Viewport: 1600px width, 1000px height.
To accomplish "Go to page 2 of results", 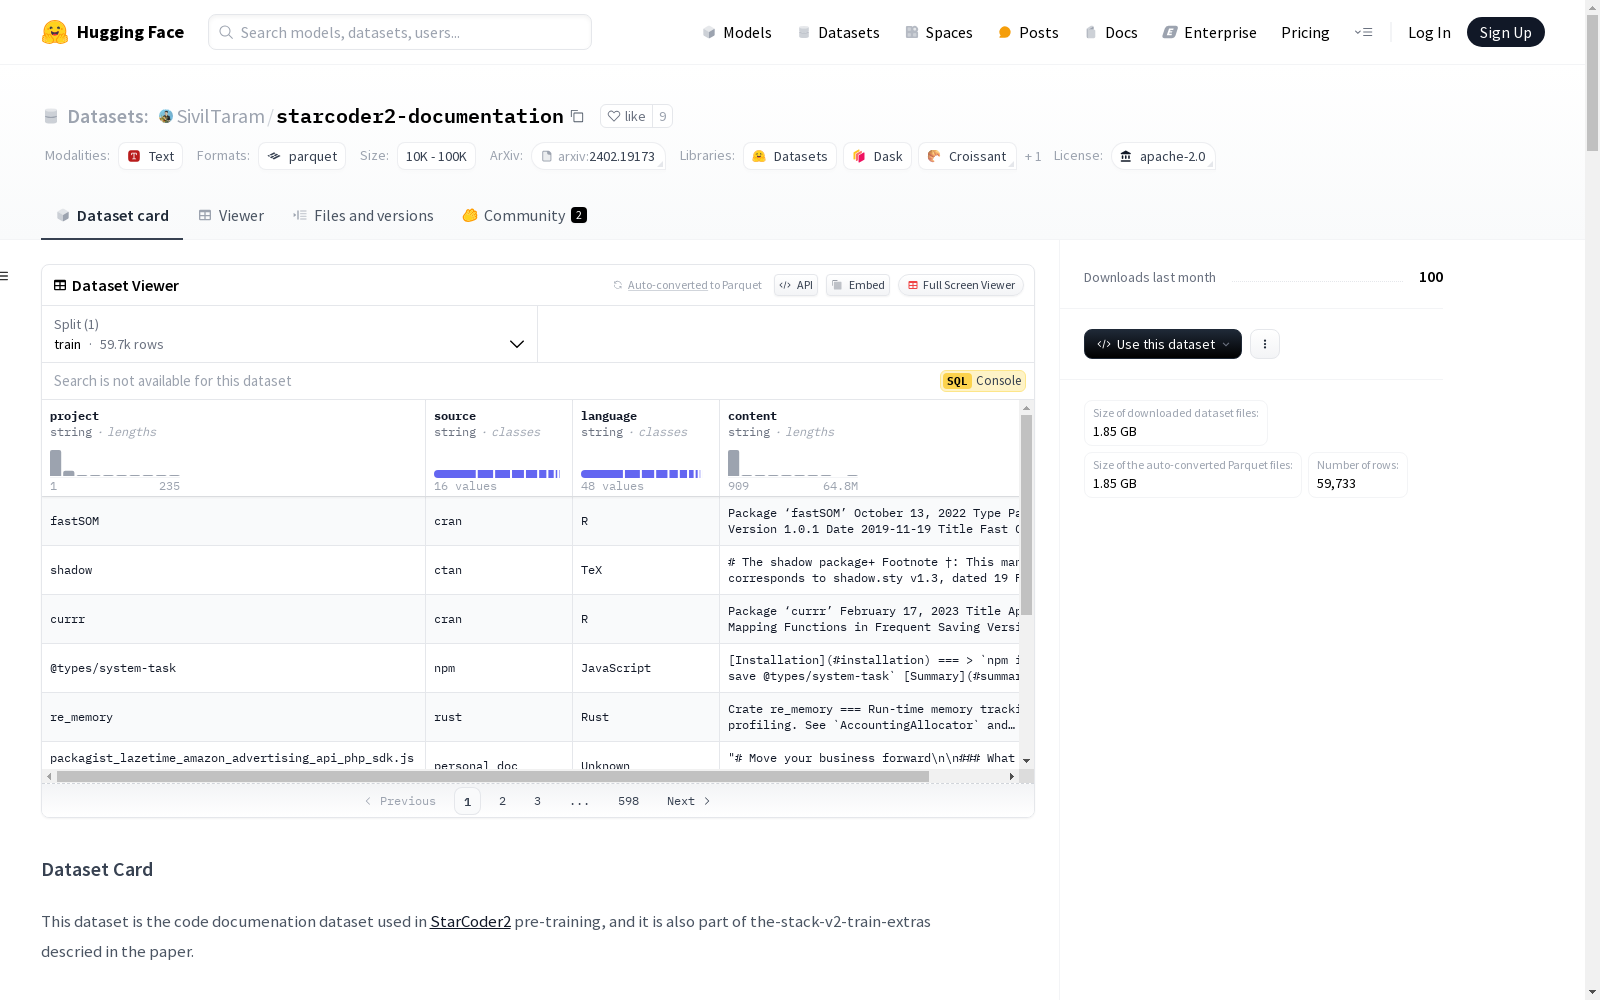I will pyautogui.click(x=502, y=801).
